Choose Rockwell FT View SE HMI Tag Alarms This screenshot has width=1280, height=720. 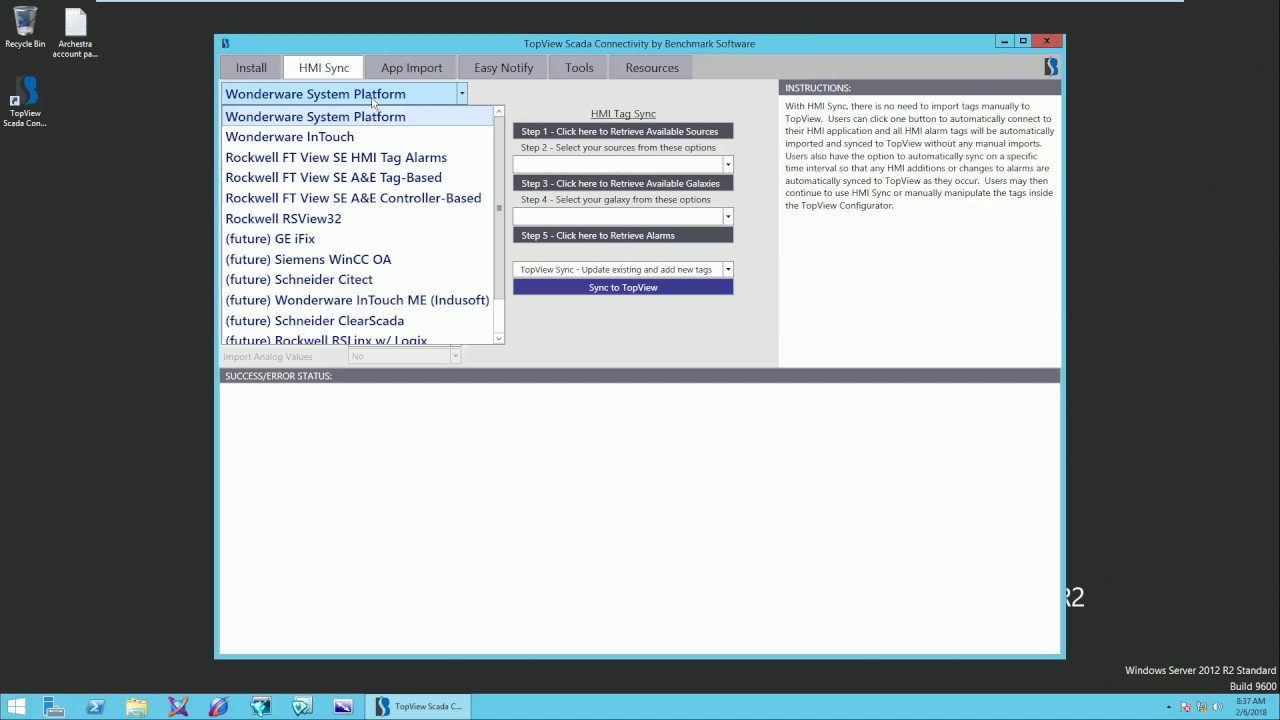pos(358,158)
